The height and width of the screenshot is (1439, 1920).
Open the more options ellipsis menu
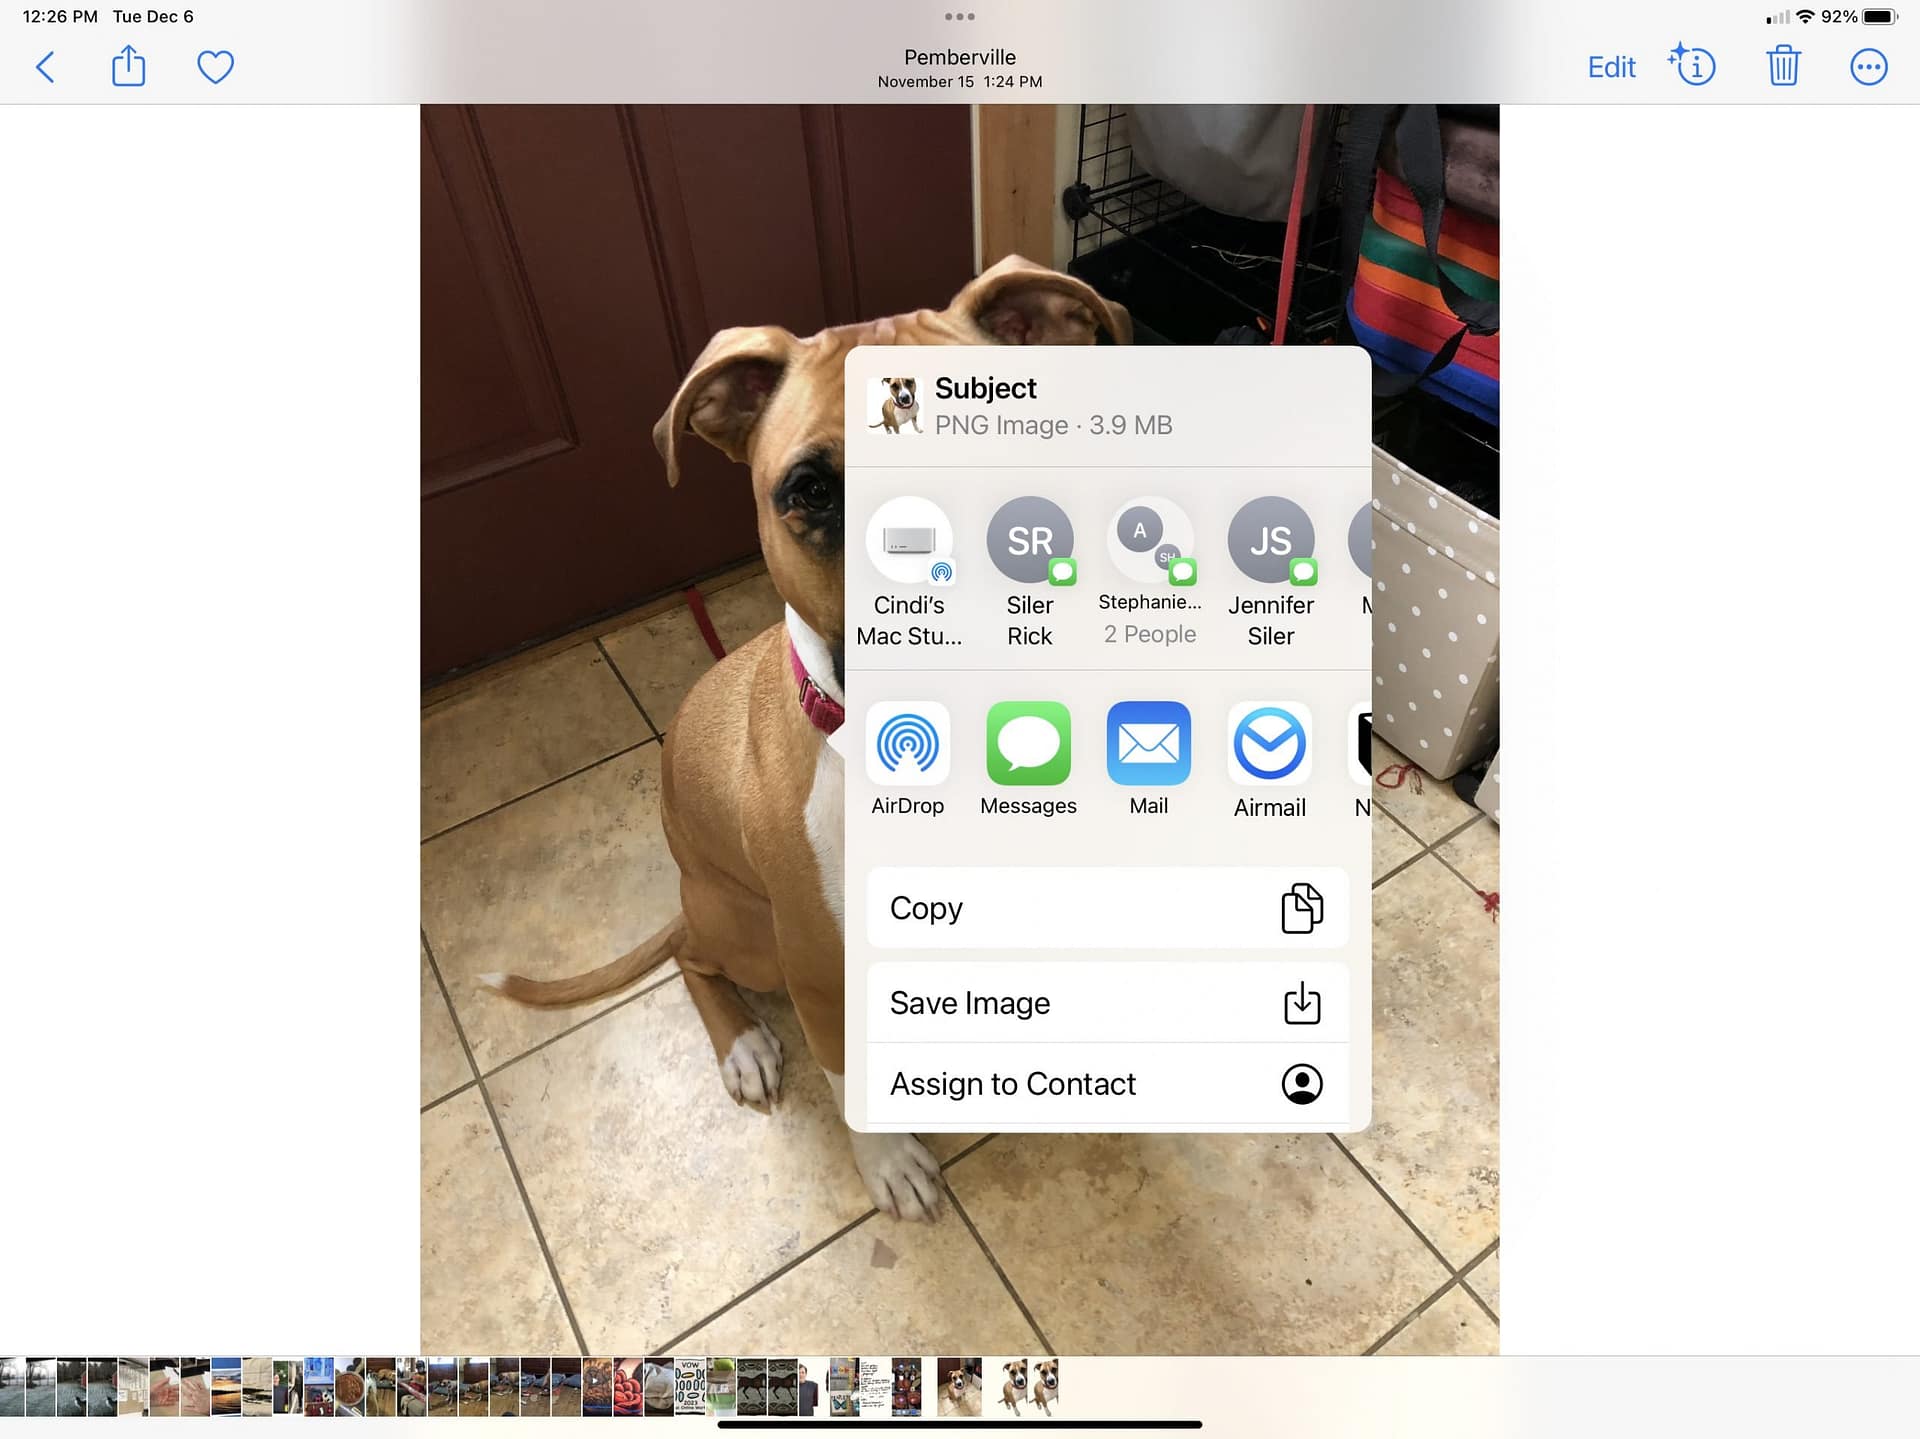tap(1868, 67)
